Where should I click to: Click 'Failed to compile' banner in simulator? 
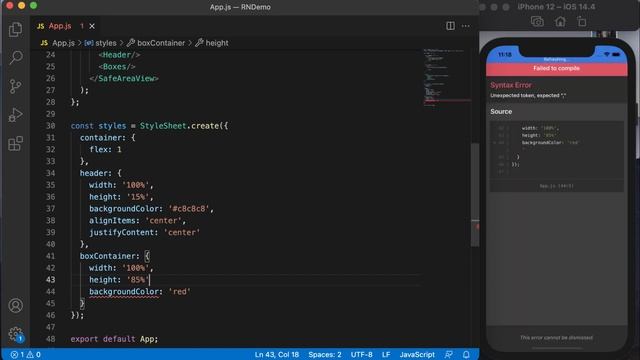click(x=556, y=68)
